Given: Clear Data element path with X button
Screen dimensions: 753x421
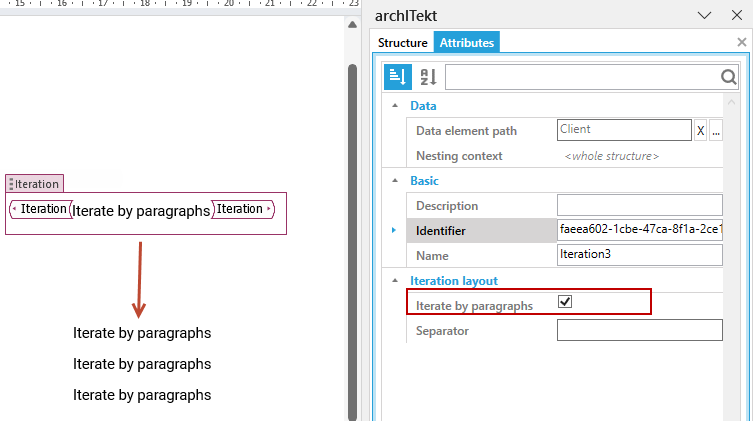Looking at the screenshot, I should pyautogui.click(x=700, y=131).
